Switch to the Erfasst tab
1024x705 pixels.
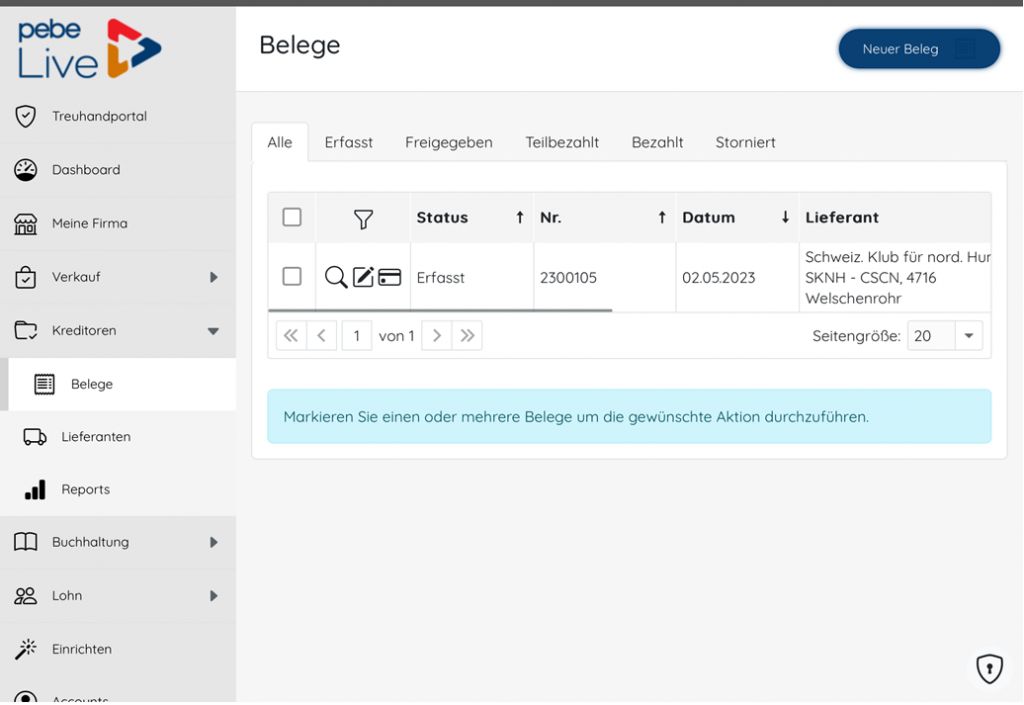(x=349, y=142)
